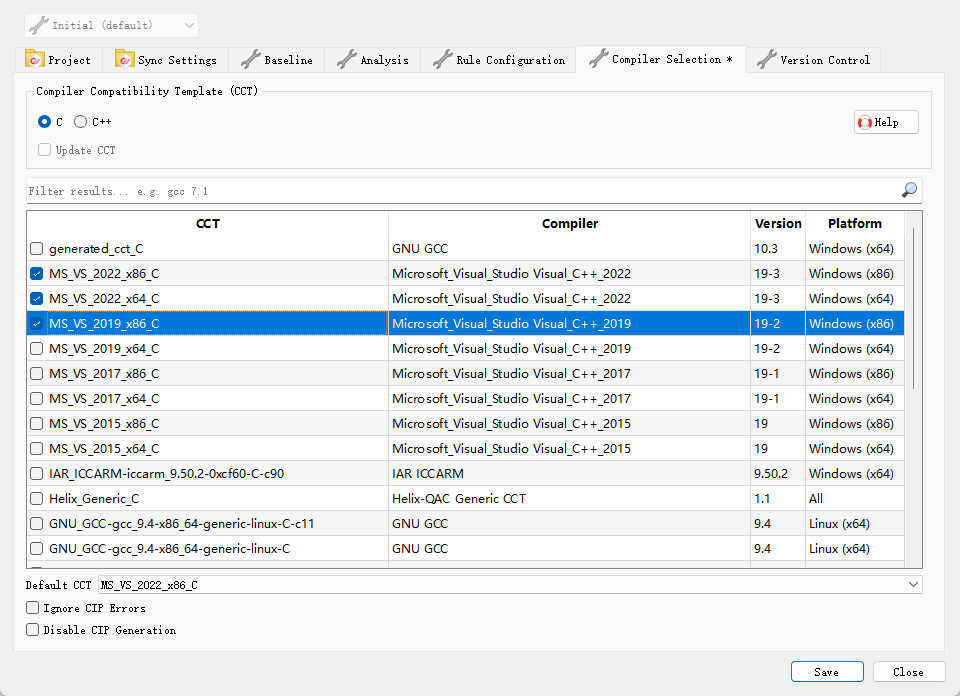960x696 pixels.
Task: Click the Baseline tab wrench icon
Action: (250, 59)
